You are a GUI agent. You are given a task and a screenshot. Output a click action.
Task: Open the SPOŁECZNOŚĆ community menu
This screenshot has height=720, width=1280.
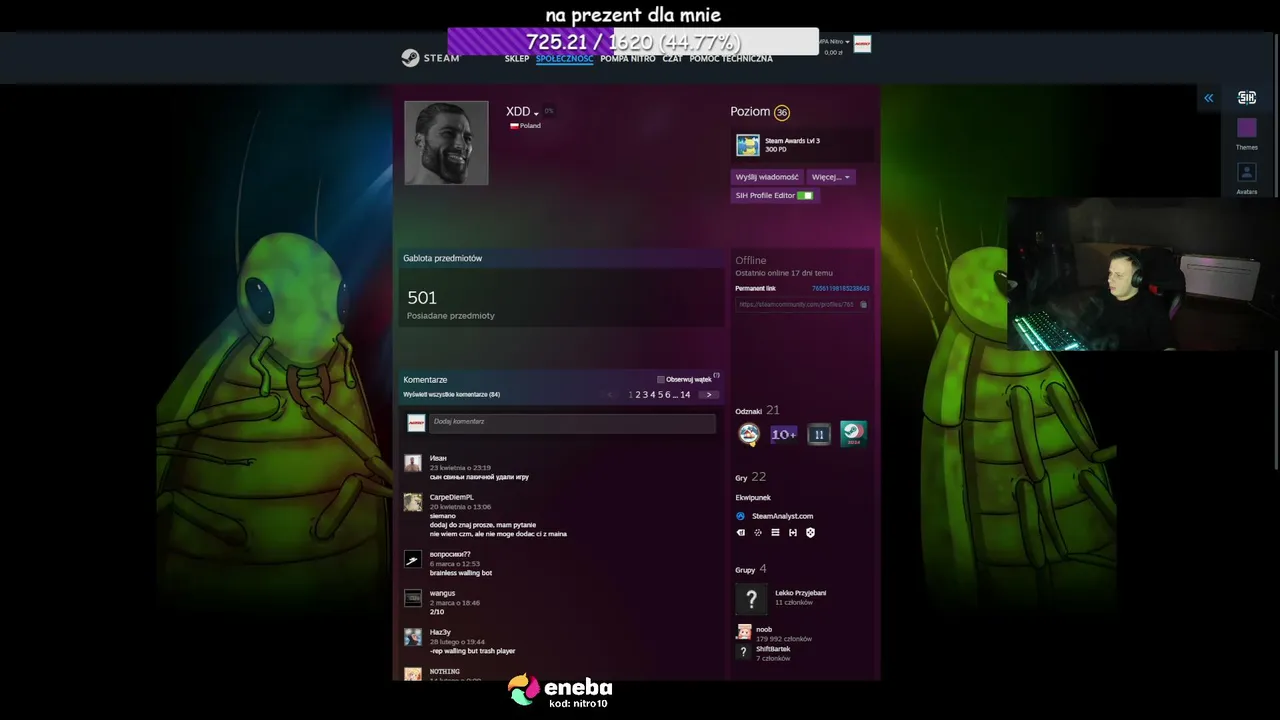564,59
